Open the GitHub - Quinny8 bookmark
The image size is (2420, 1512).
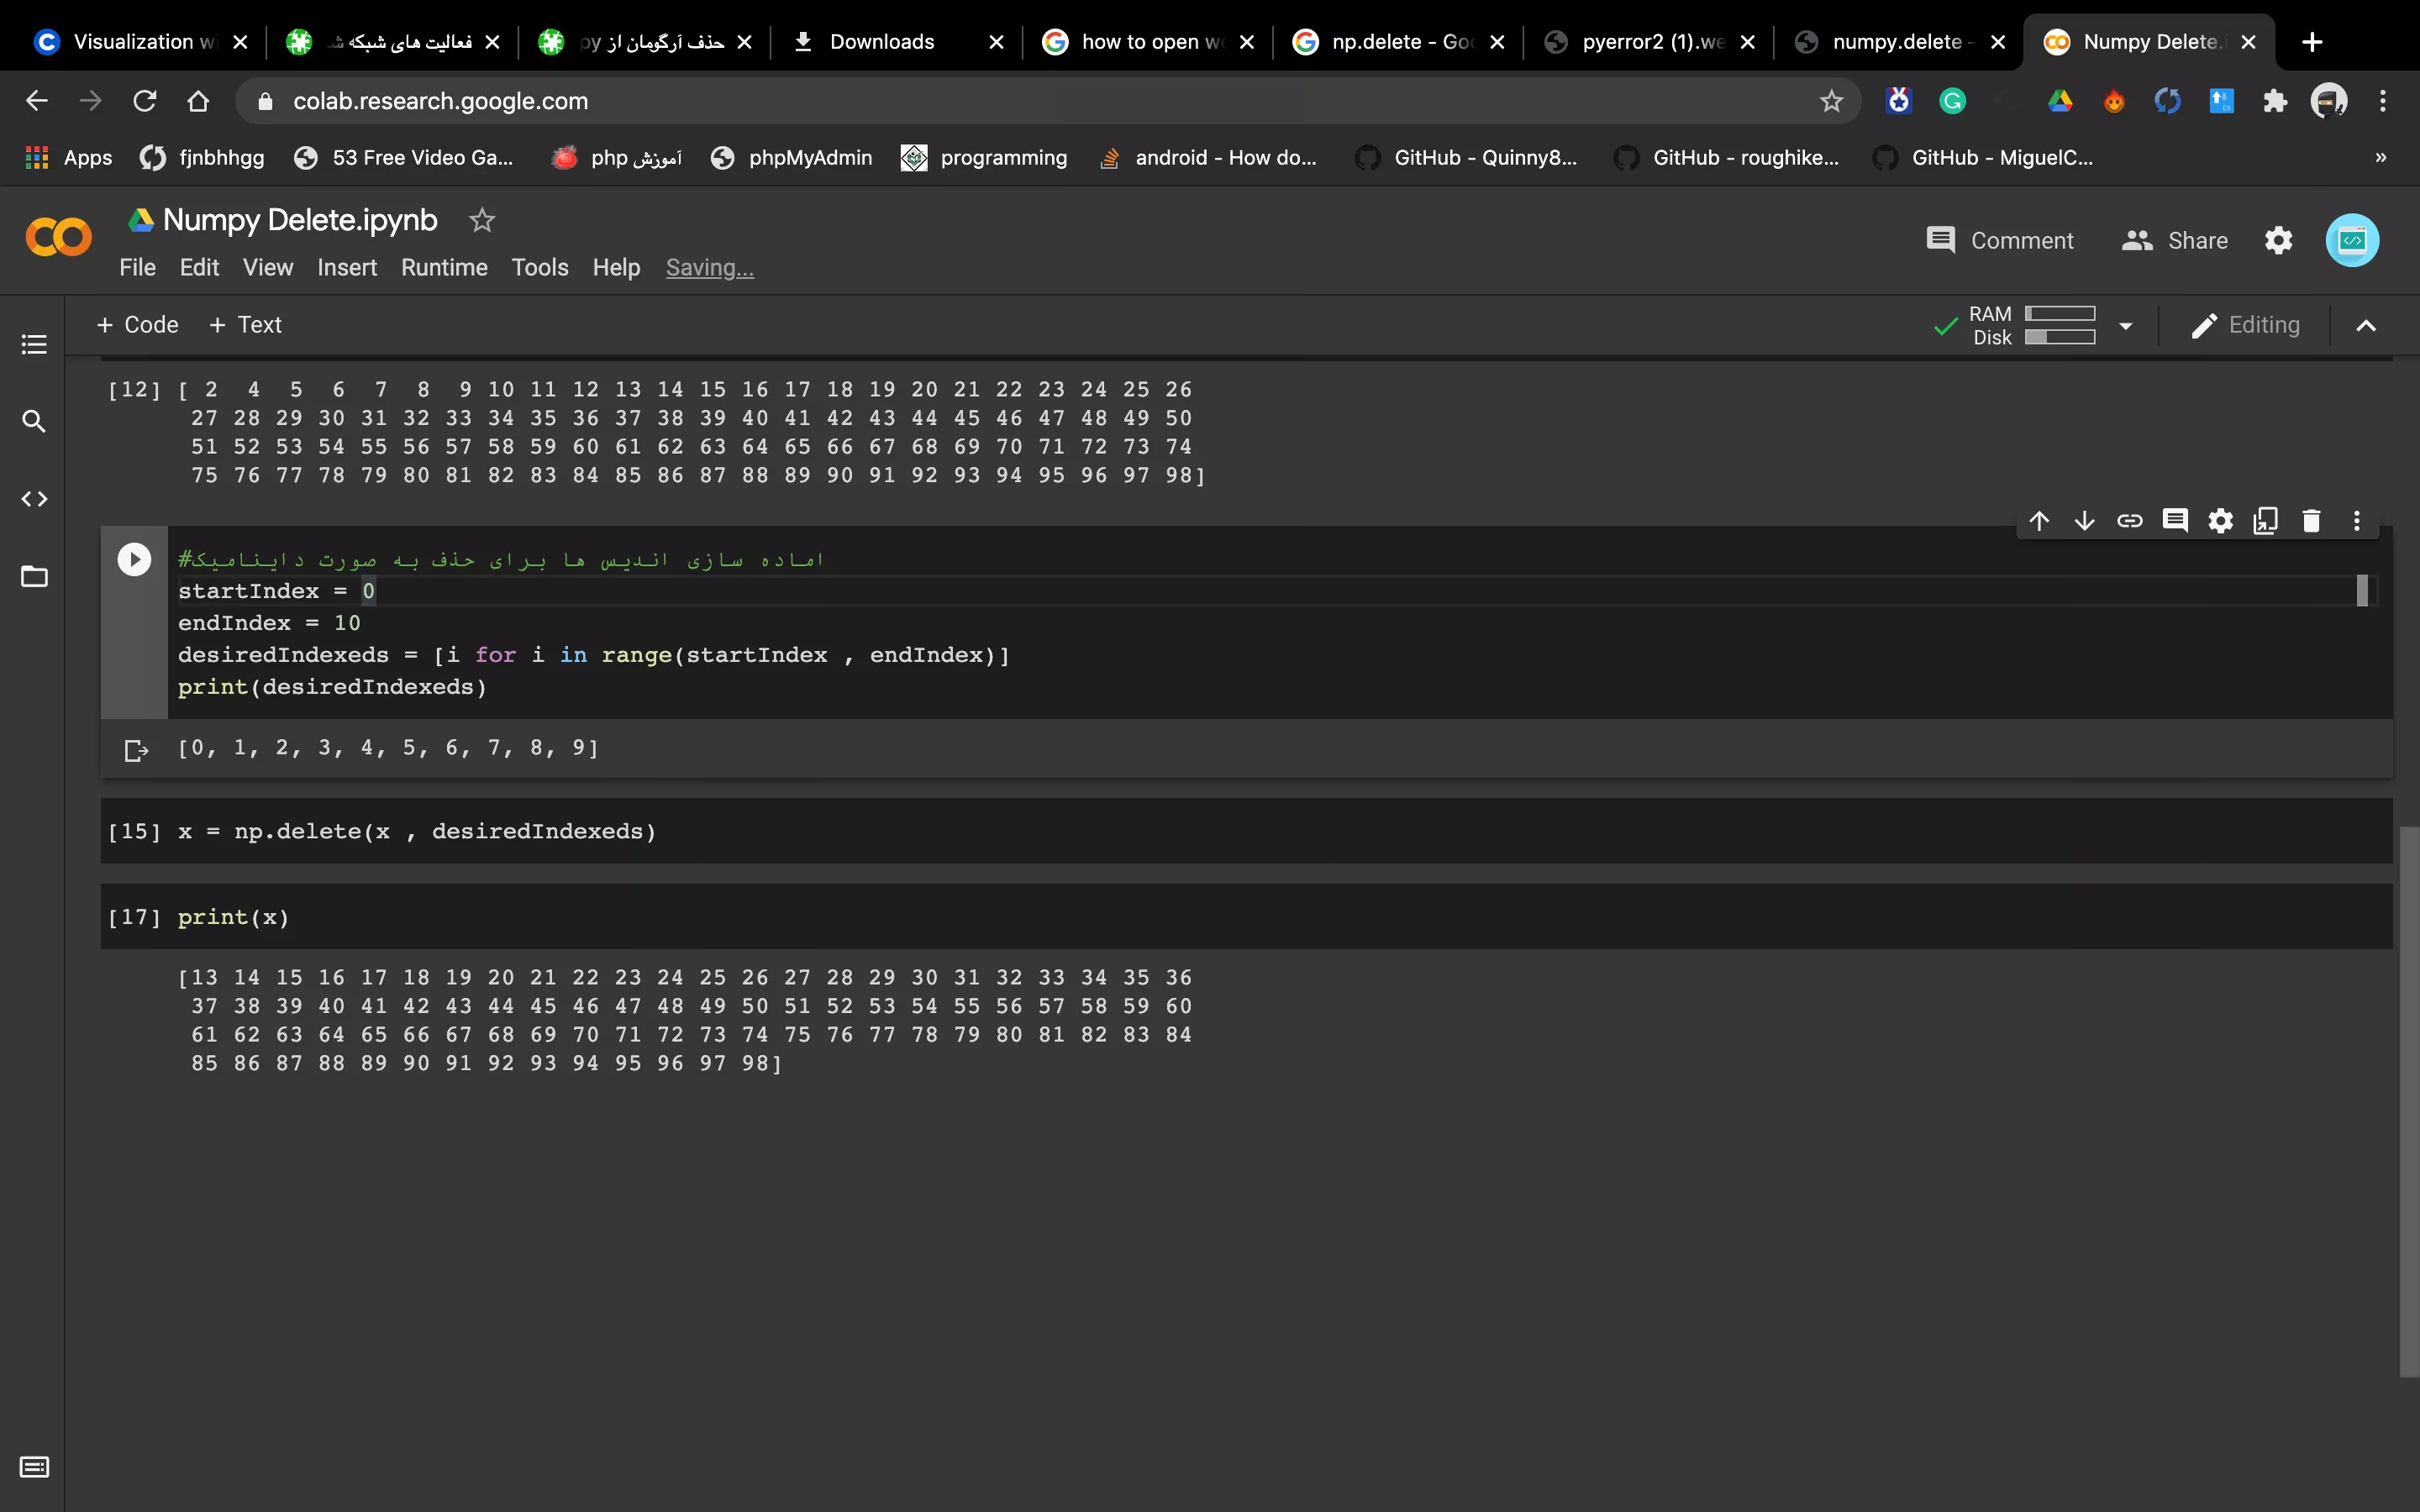[1466, 158]
